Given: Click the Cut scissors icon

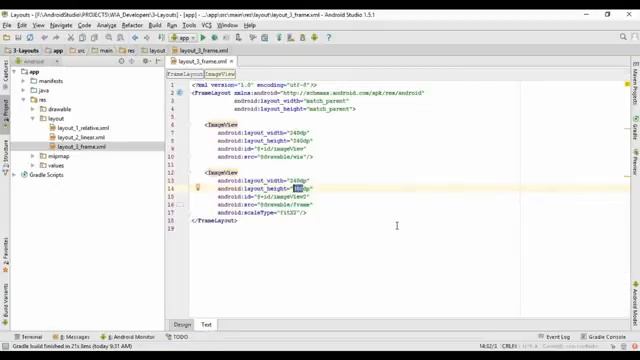Looking at the screenshot, I should pos(71,38).
